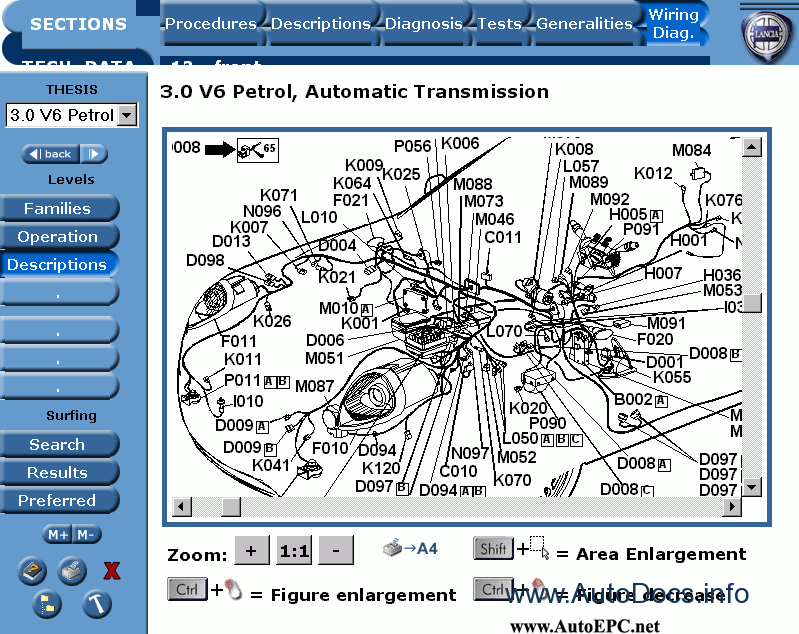799x634 pixels.
Task: Open the Generalities tab
Action: tap(584, 24)
